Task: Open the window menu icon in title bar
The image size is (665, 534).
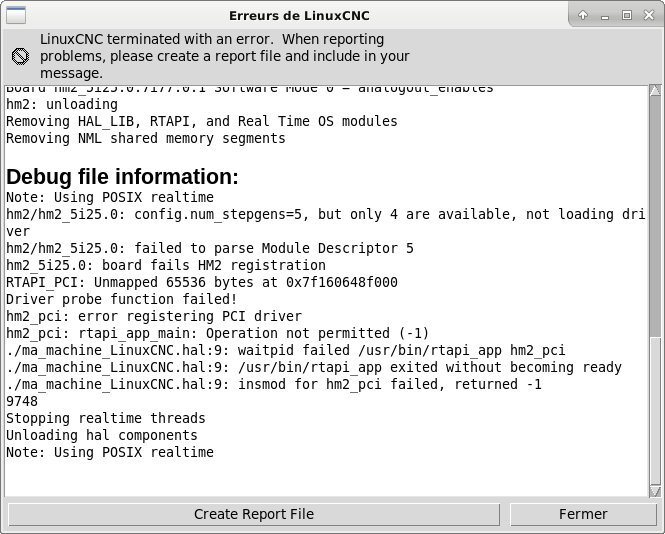Action: coord(16,16)
